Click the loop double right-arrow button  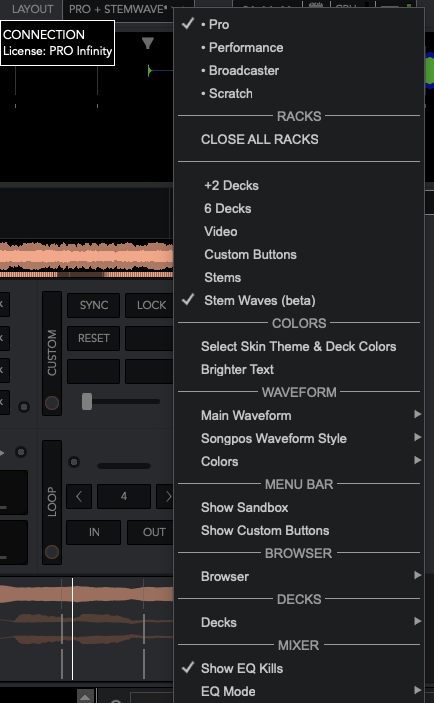[165, 496]
